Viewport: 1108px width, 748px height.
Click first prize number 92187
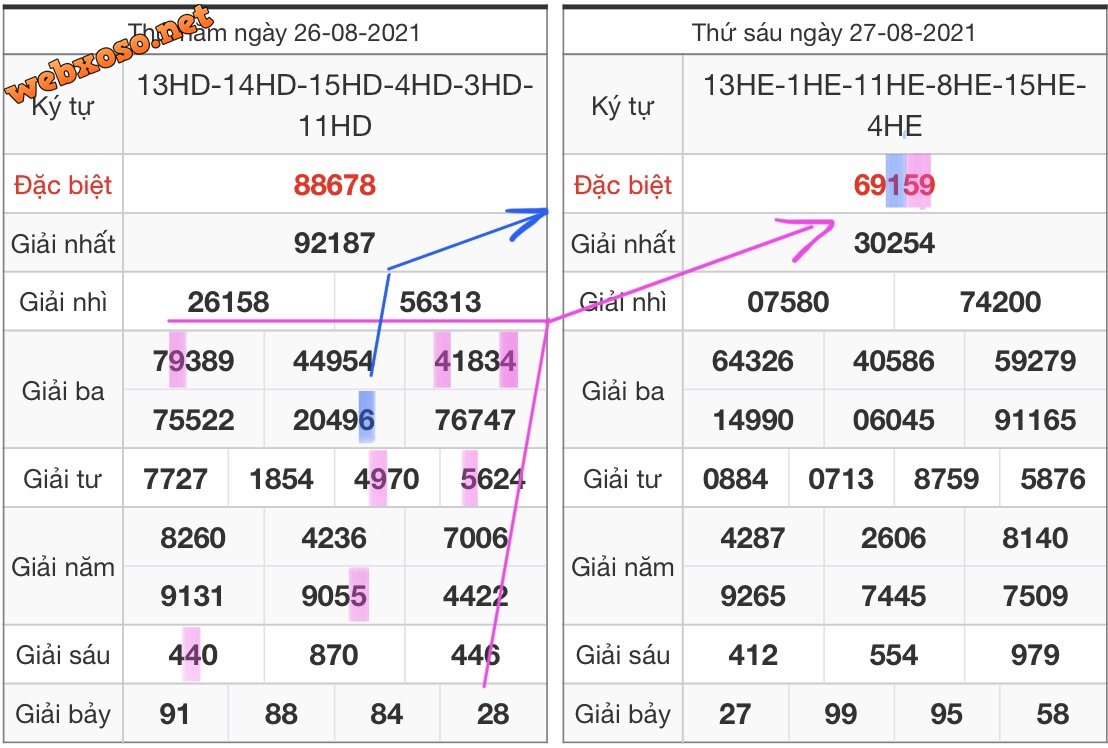pyautogui.click(x=335, y=244)
